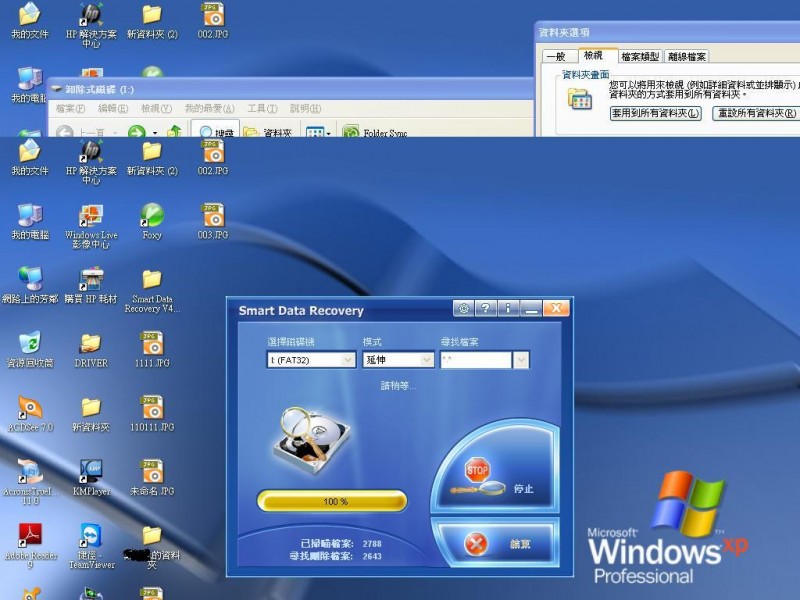
Task: Select the 未命名.JPG file icon
Action: point(152,479)
